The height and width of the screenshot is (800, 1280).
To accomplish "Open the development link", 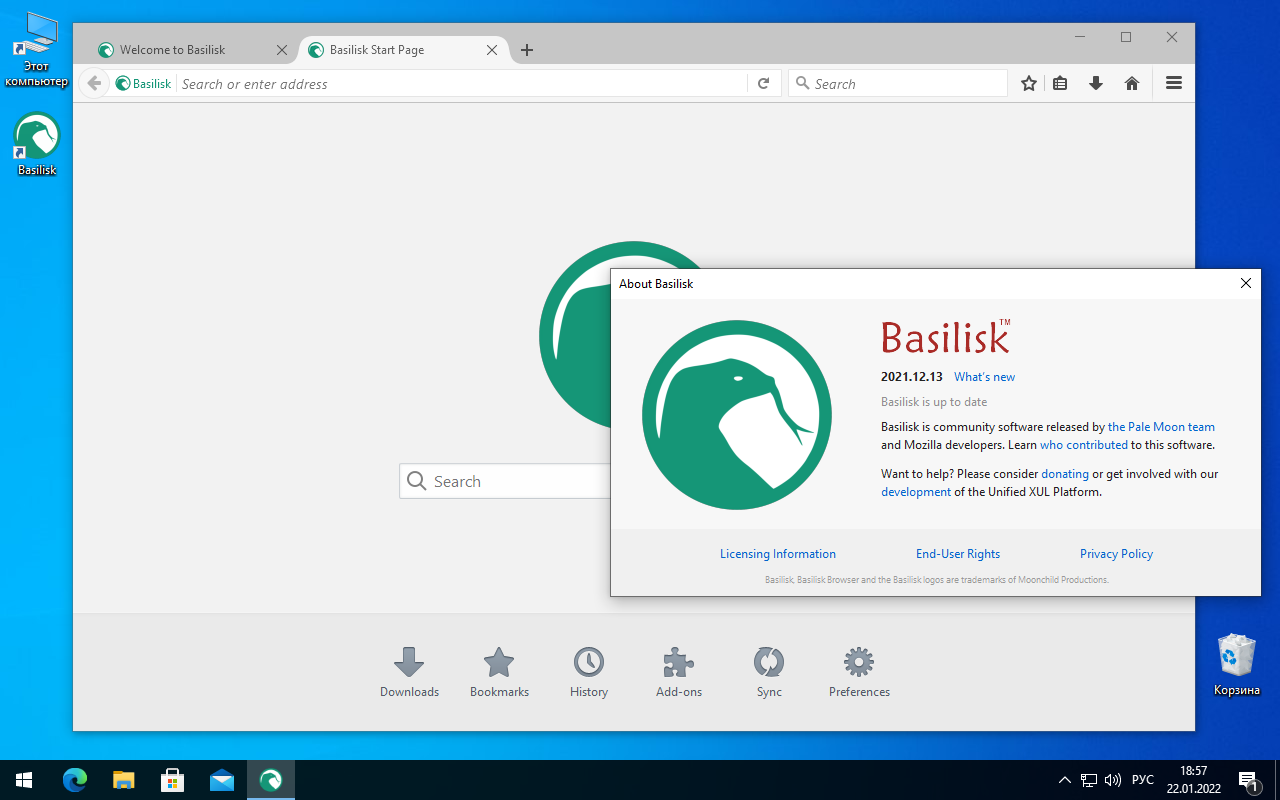I will 916,492.
